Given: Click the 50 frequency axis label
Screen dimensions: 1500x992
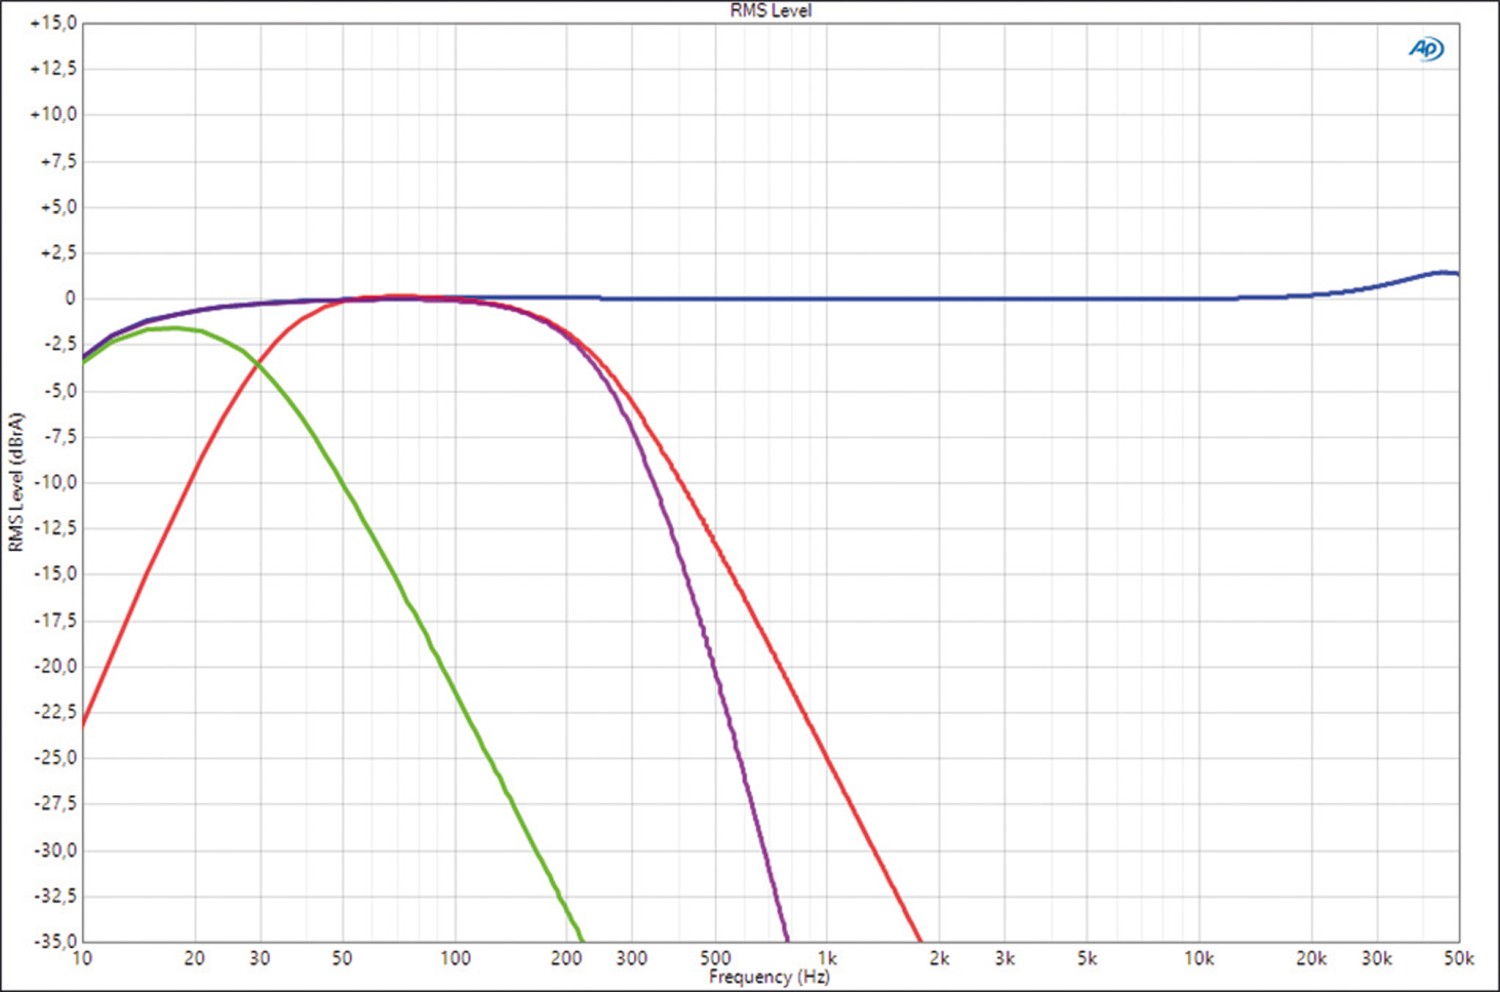Looking at the screenshot, I should [342, 958].
